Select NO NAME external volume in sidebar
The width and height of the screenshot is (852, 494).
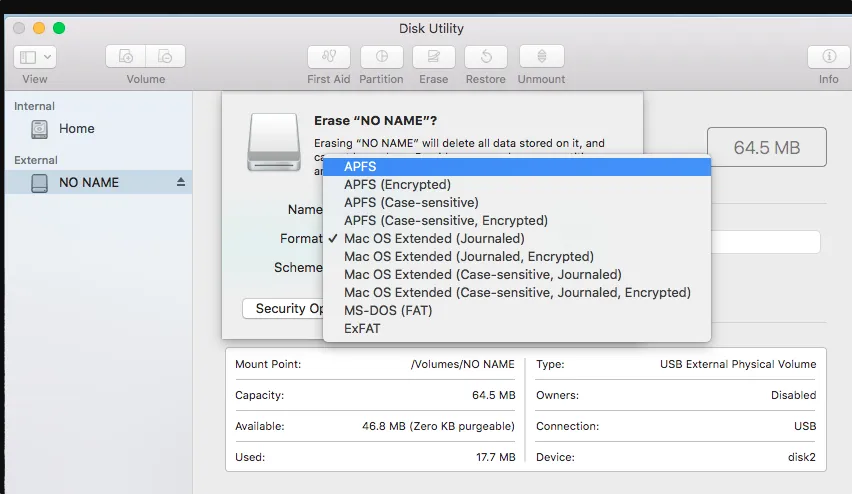[98, 182]
